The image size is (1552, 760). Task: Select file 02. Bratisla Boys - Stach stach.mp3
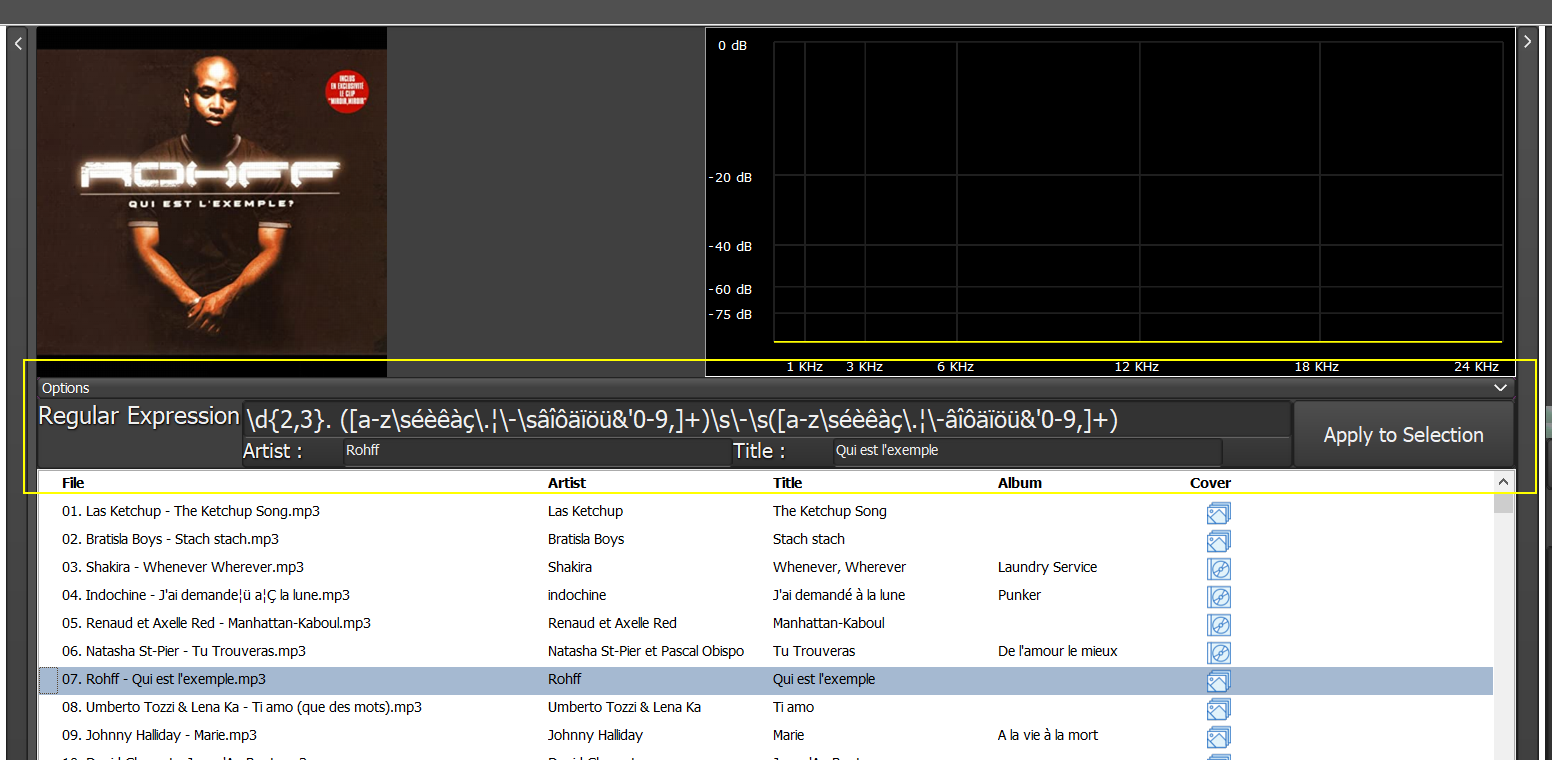(x=170, y=539)
